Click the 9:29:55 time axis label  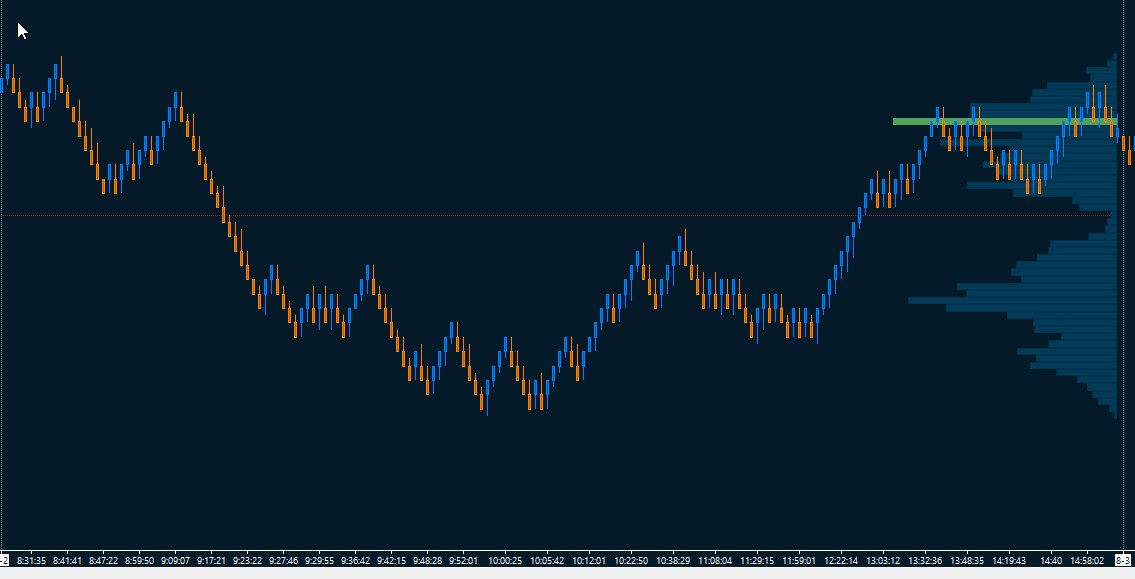319,560
